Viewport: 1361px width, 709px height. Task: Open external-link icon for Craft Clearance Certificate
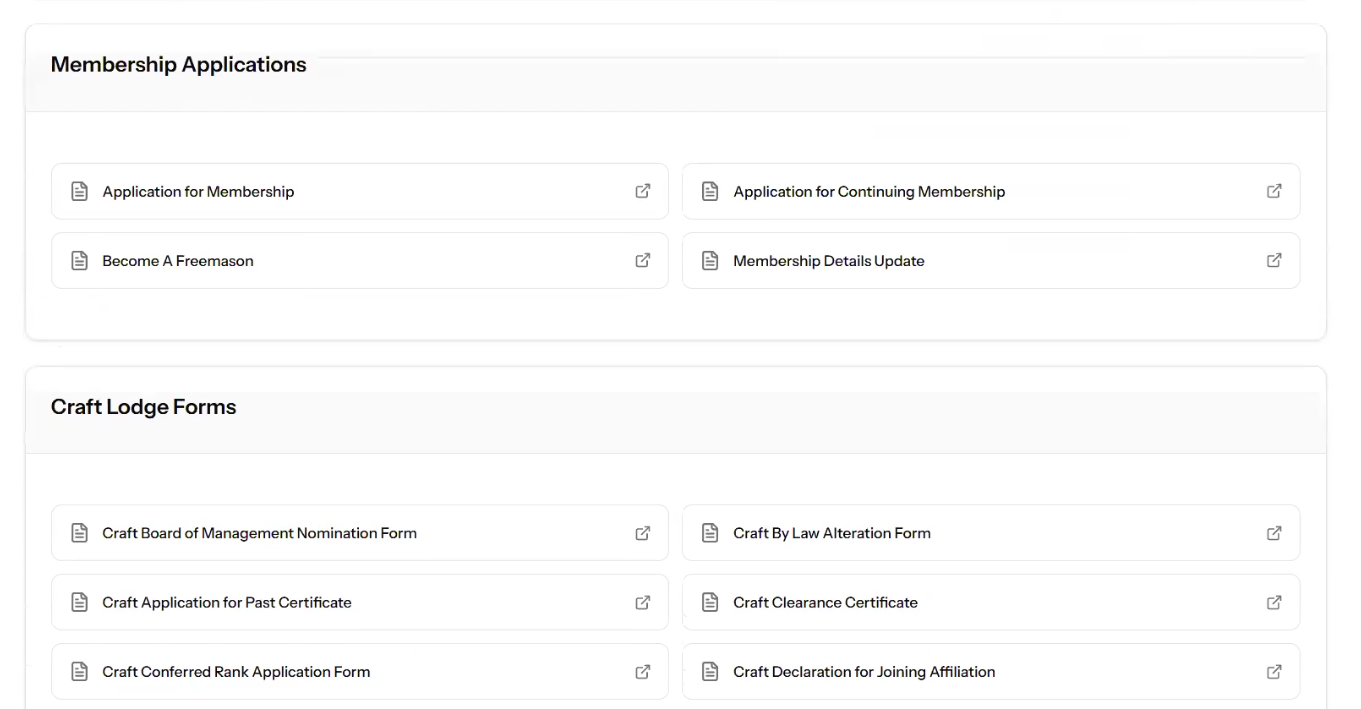pyautogui.click(x=1274, y=602)
